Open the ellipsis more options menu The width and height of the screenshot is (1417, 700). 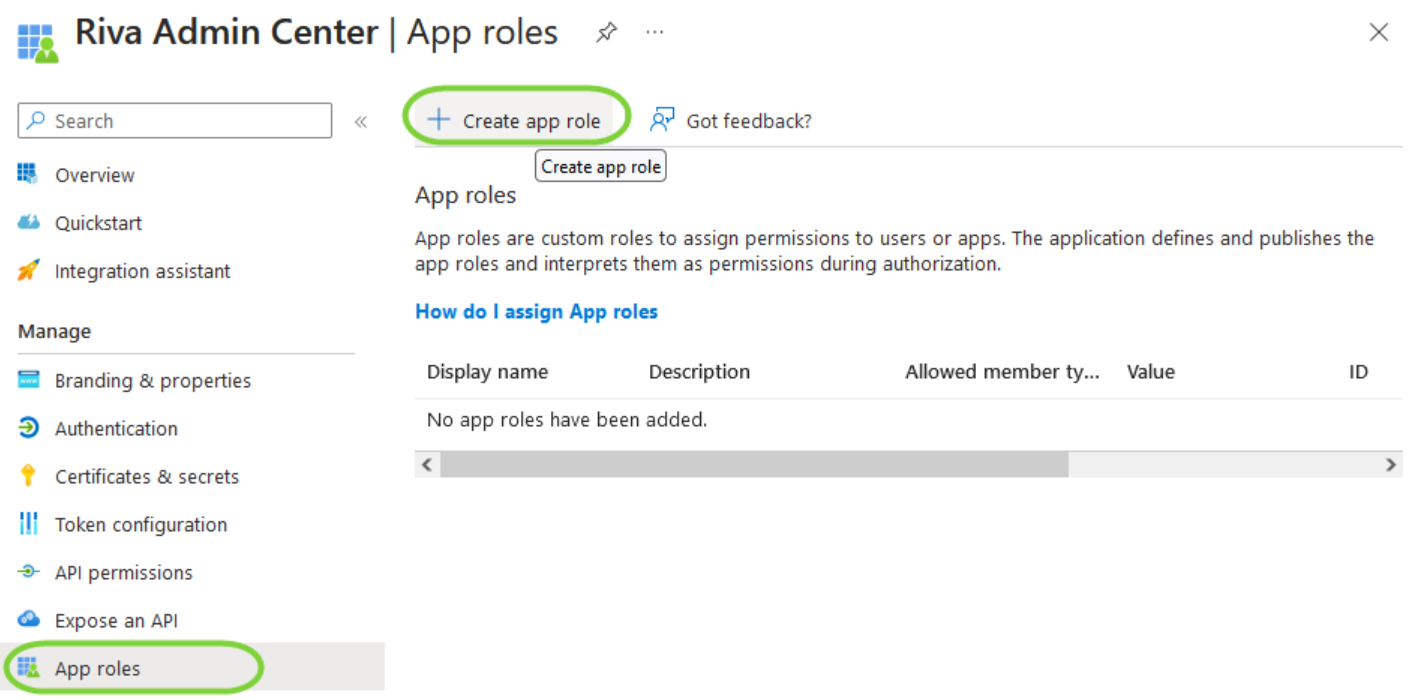655,32
